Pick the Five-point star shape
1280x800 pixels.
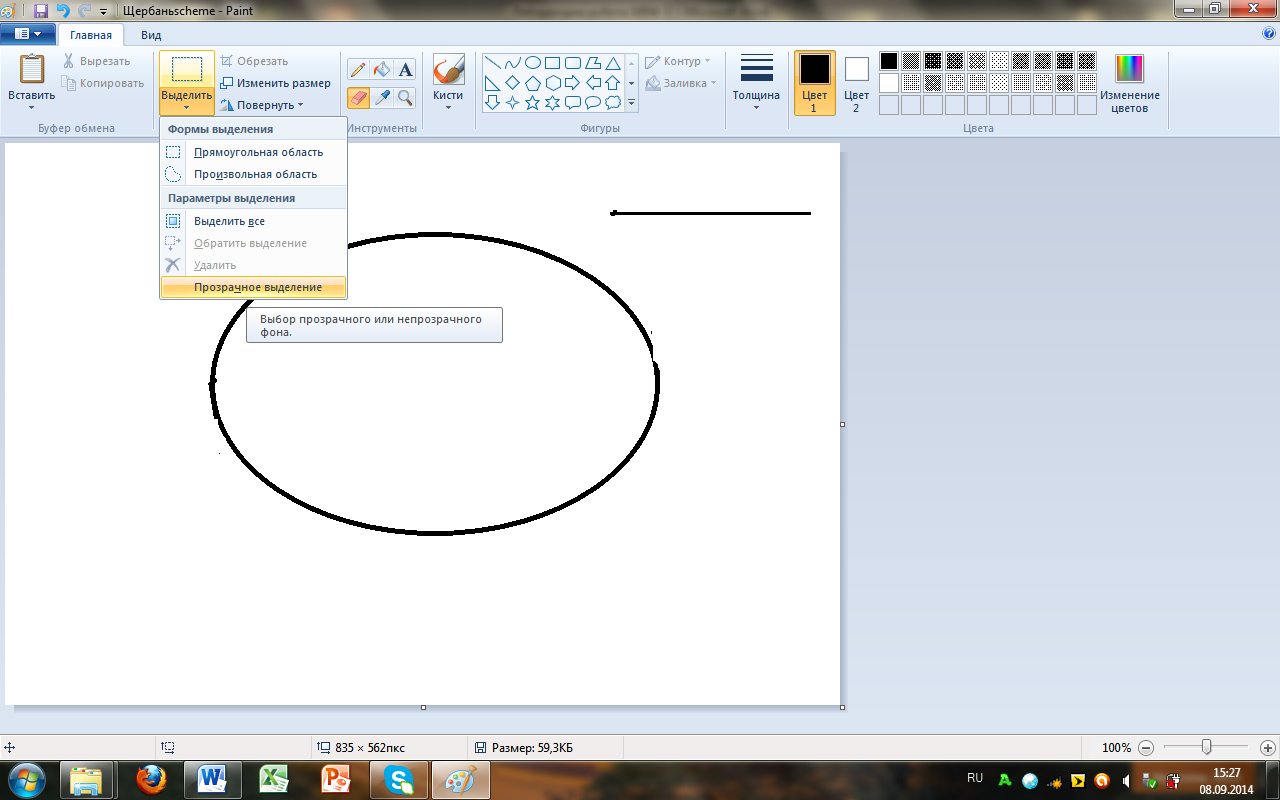click(533, 103)
